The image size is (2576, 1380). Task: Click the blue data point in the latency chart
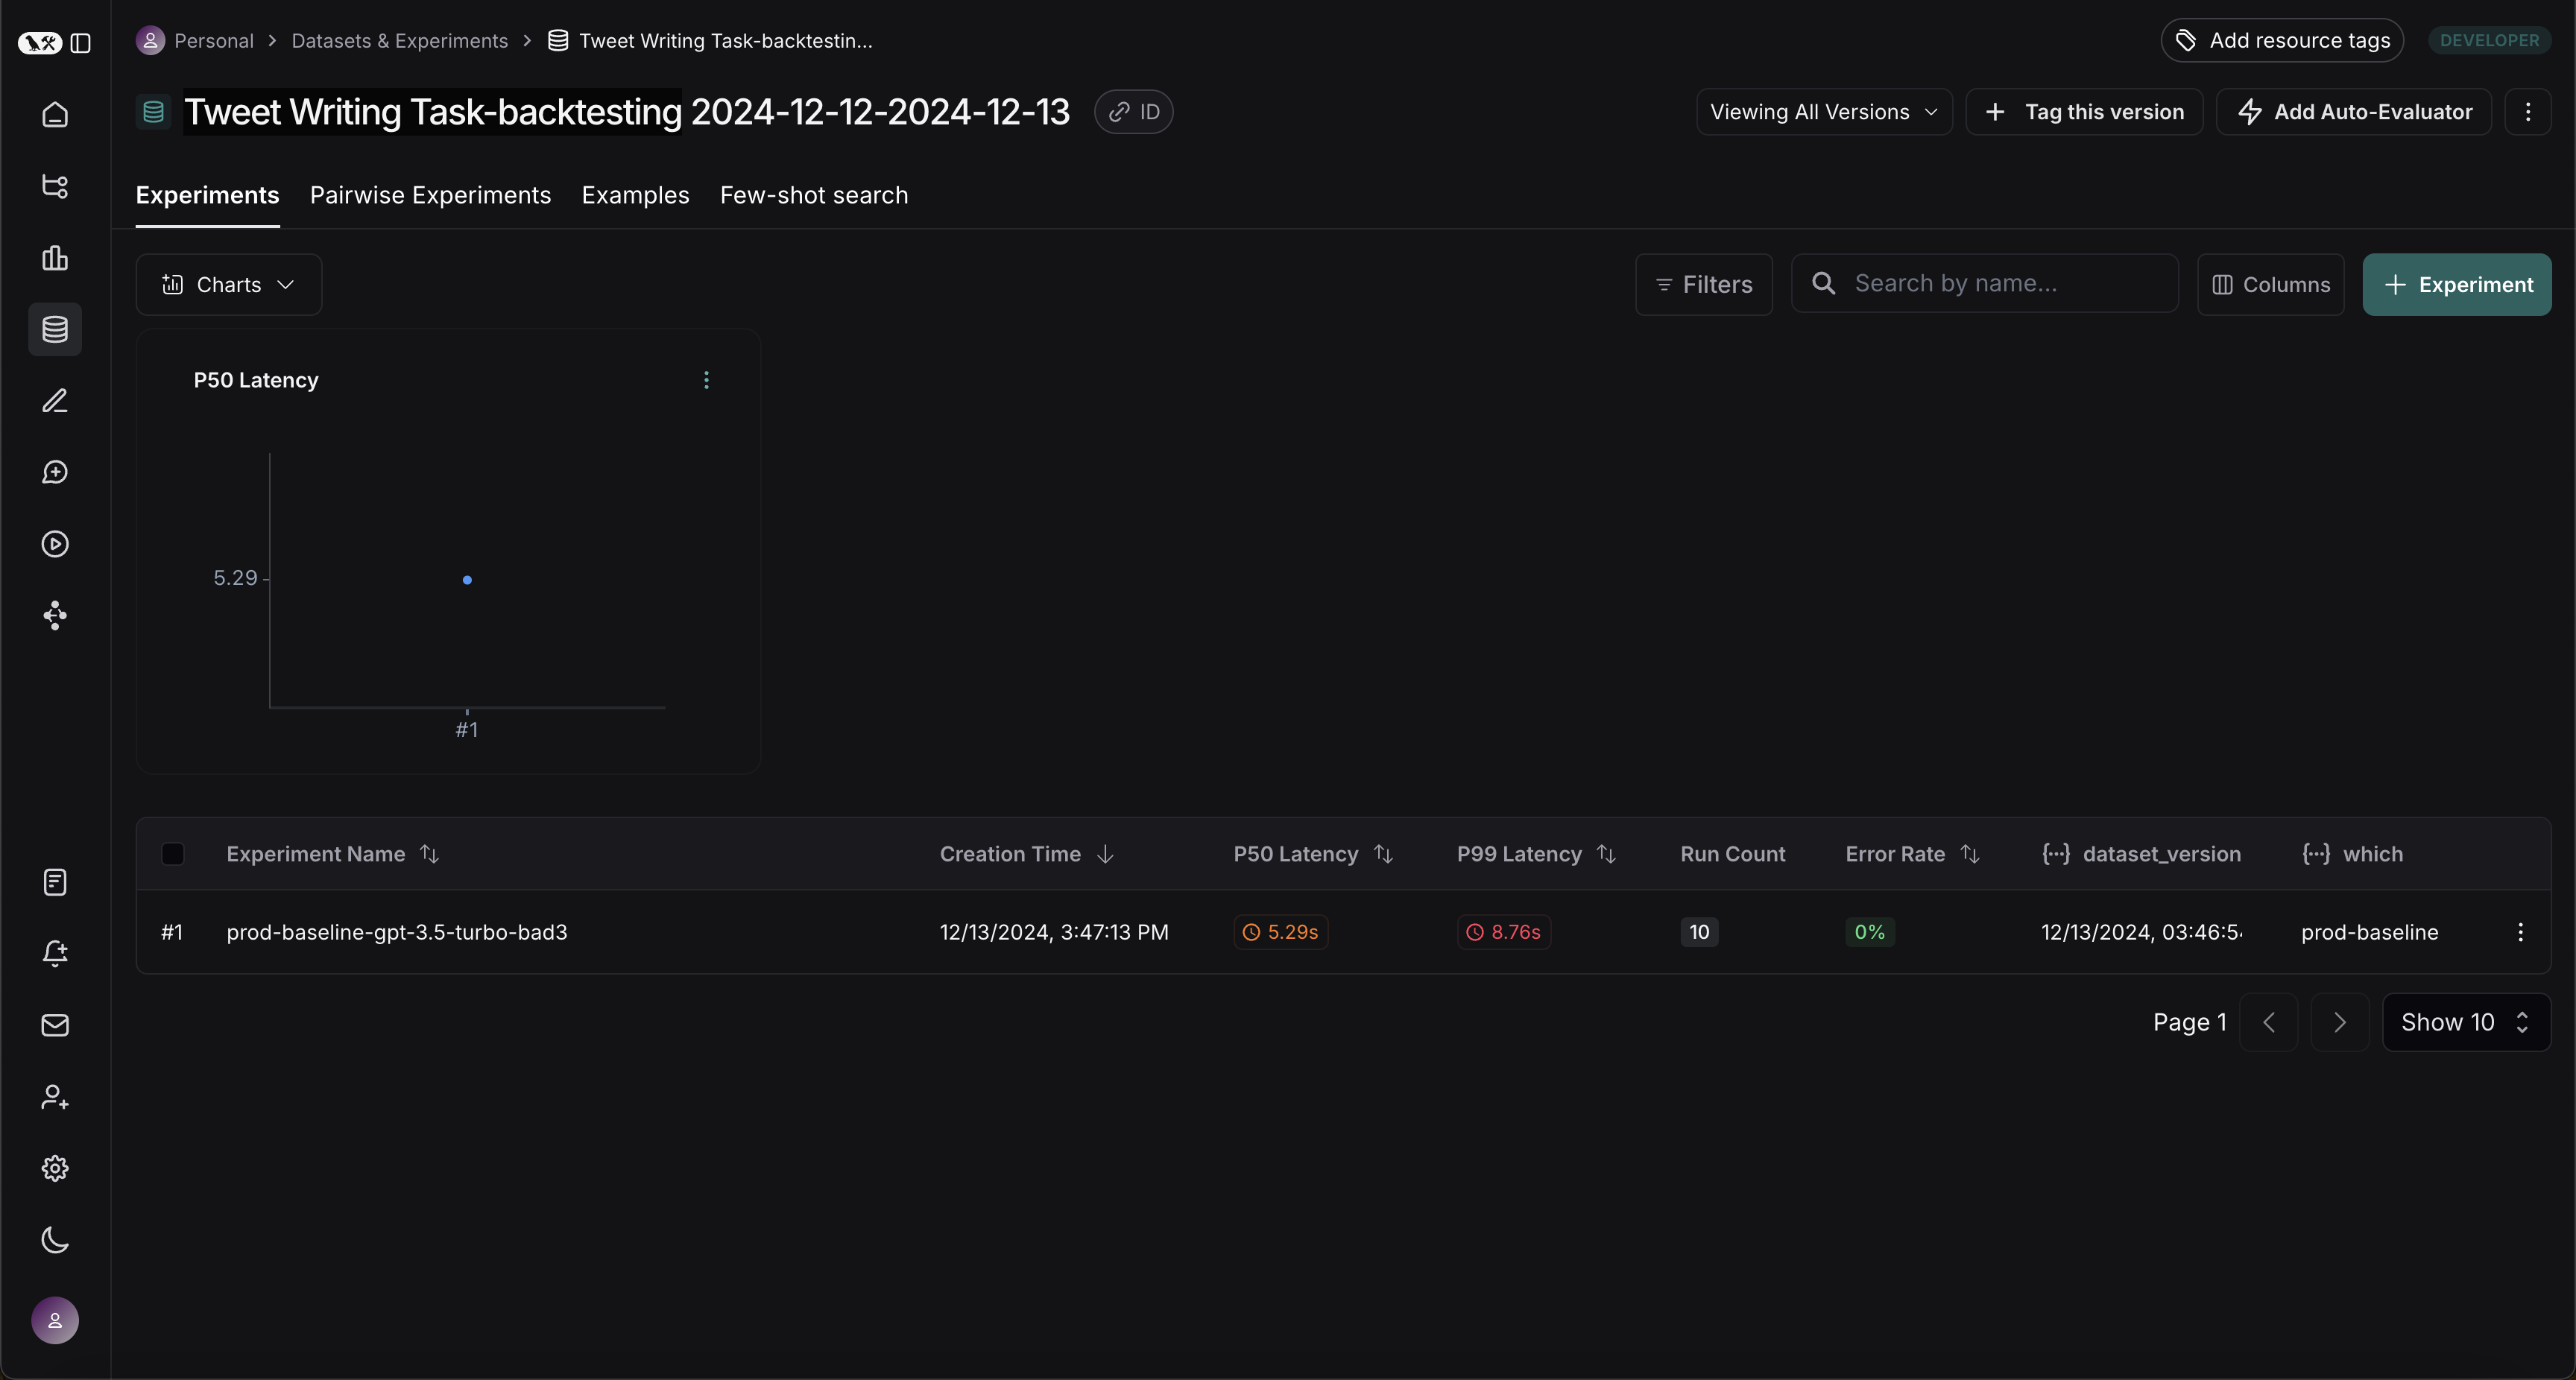467,580
